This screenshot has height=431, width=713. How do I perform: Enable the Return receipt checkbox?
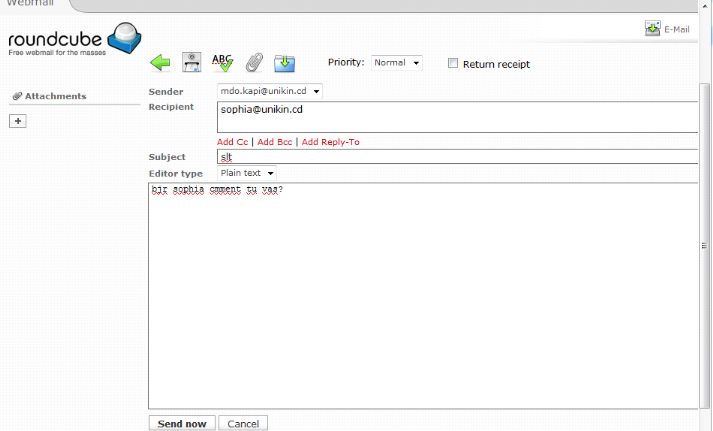[453, 63]
